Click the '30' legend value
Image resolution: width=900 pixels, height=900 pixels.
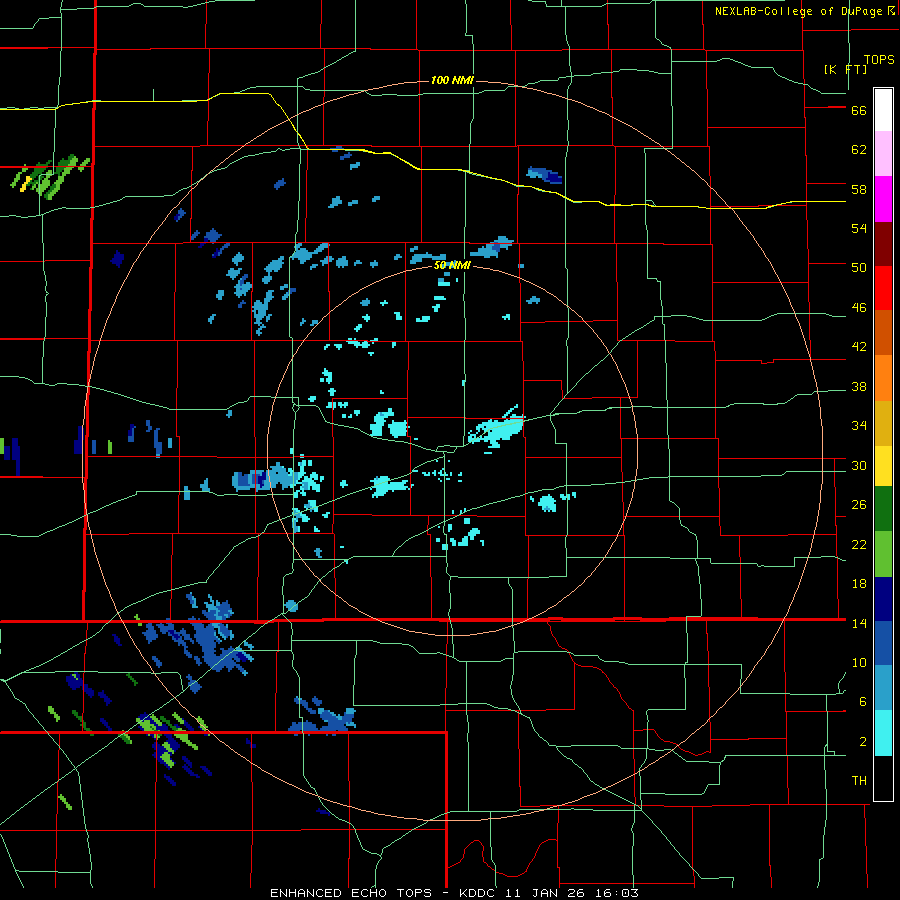click(859, 465)
